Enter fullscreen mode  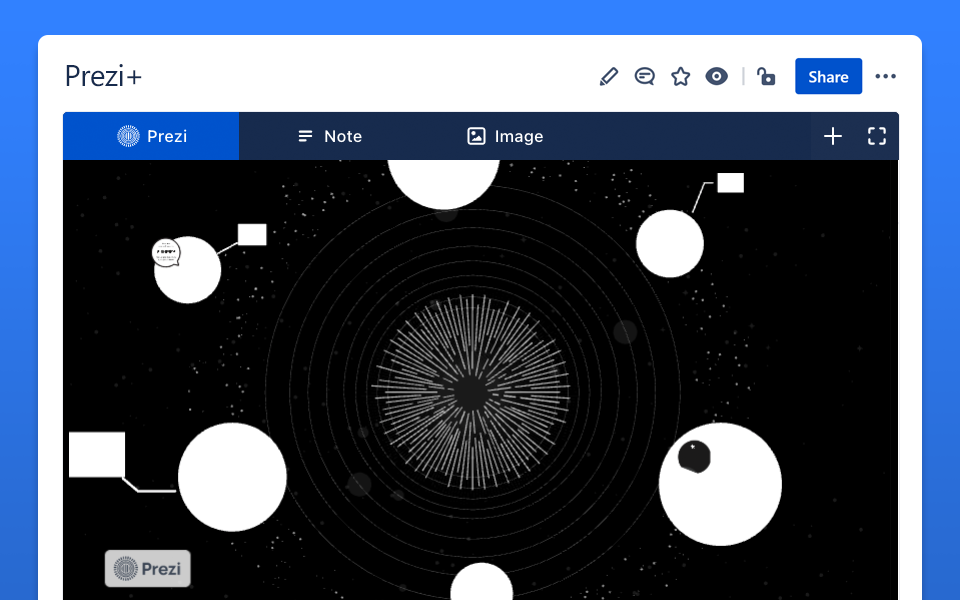pos(877,136)
